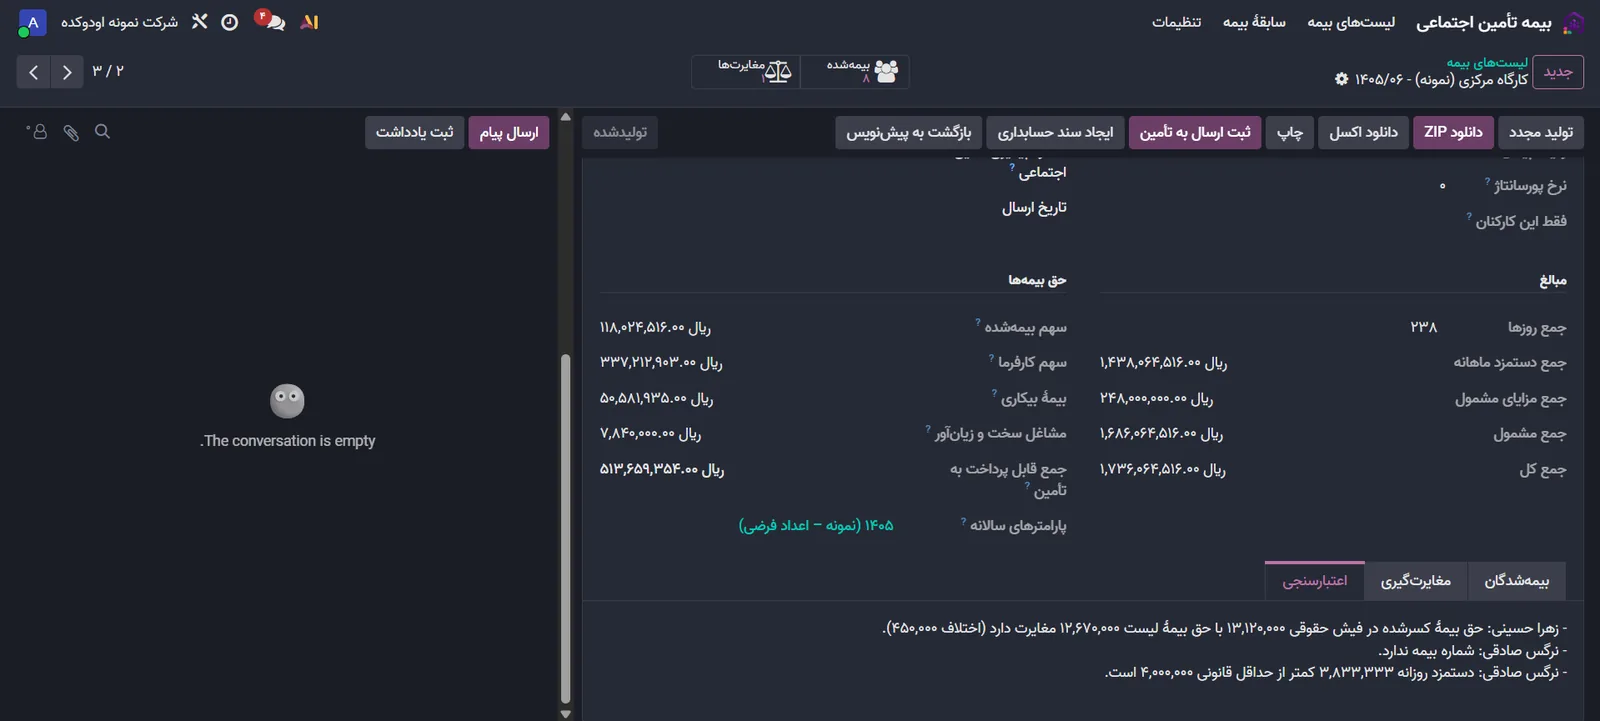Click the chatter search magnifier icon
The width and height of the screenshot is (1600, 721).
[102, 132]
